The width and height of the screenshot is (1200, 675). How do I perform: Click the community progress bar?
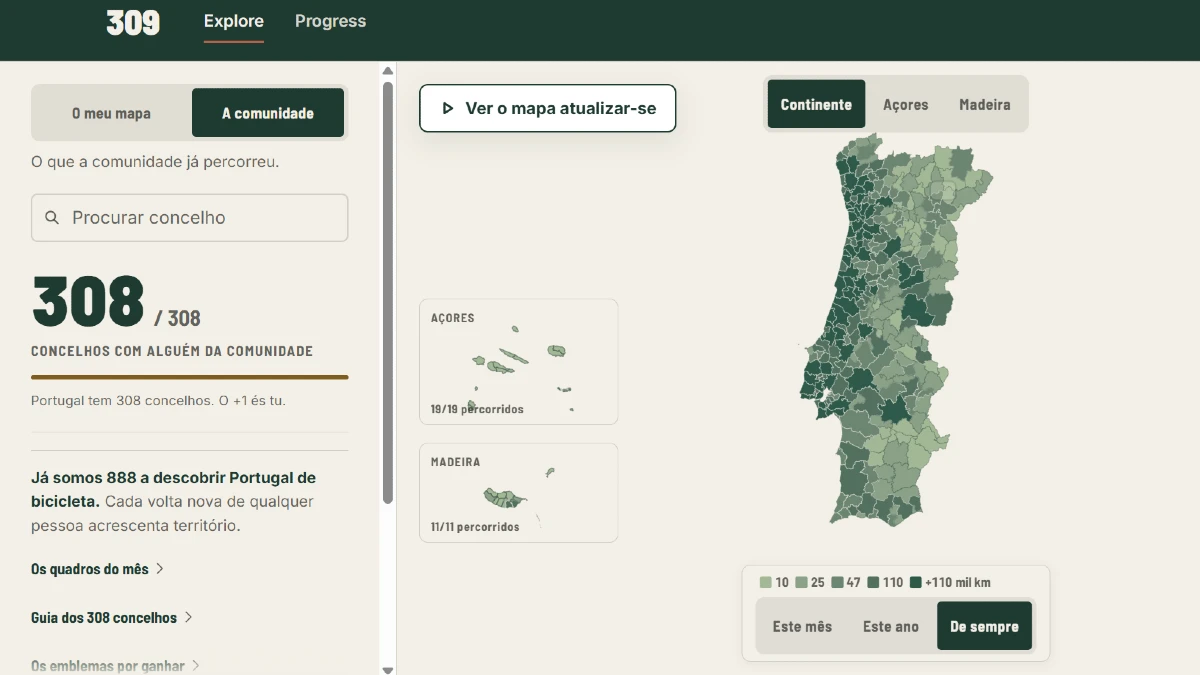190,377
